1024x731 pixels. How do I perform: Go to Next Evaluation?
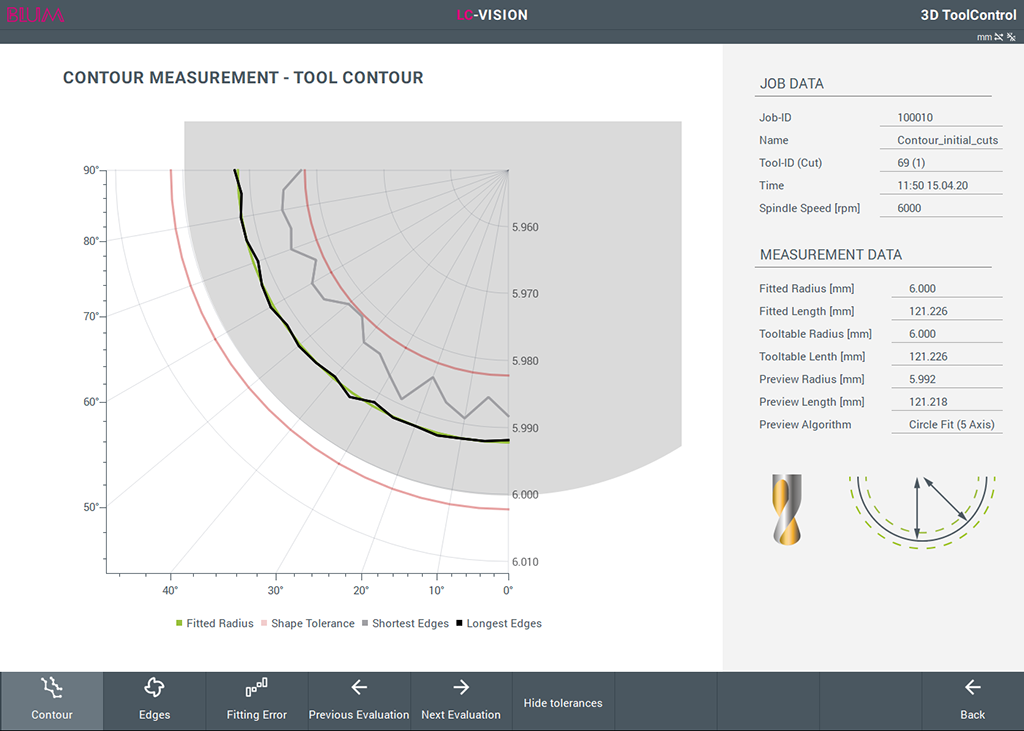coord(461,701)
